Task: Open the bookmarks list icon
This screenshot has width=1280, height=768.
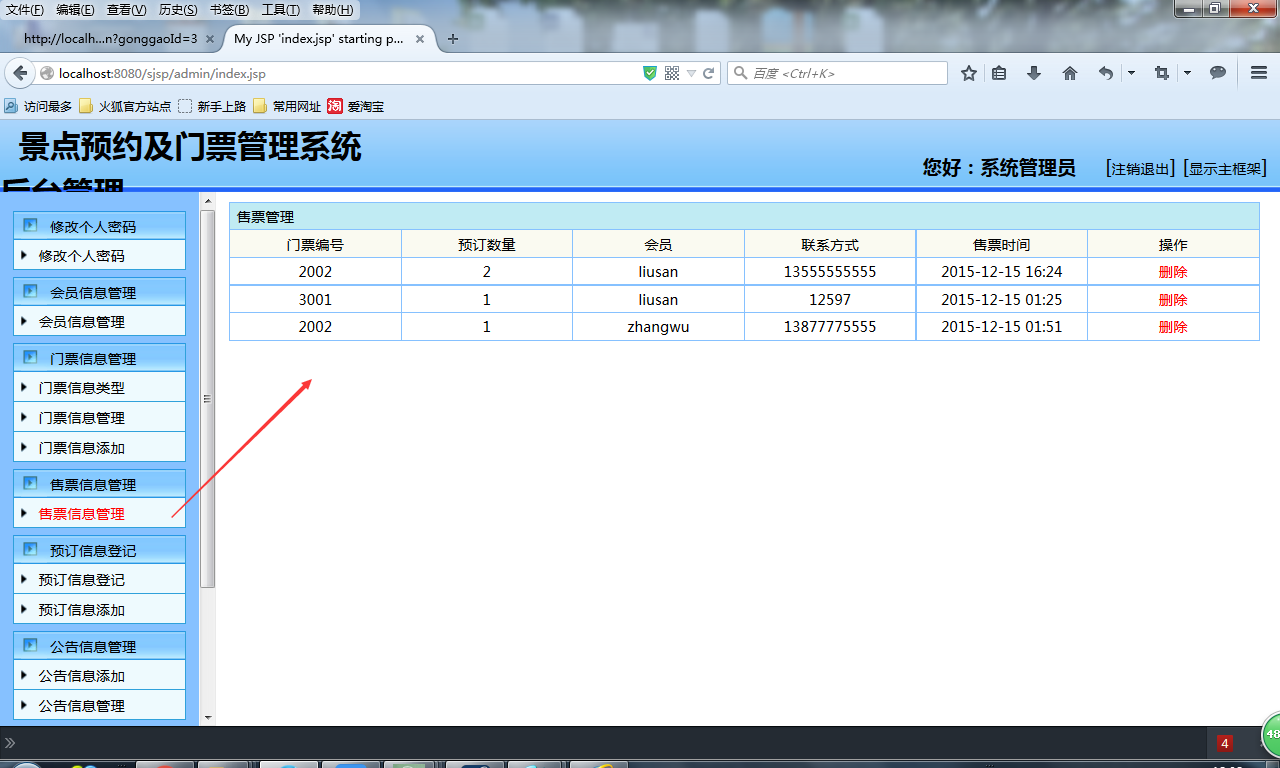Action: pyautogui.click(x=999, y=73)
